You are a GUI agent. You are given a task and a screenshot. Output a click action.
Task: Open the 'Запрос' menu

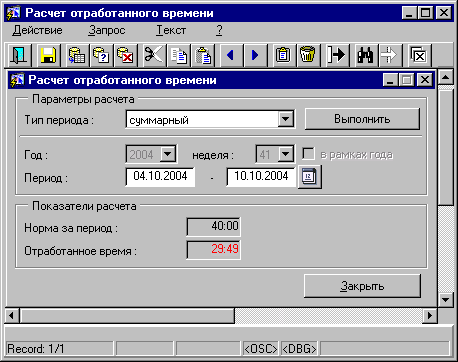pos(107,30)
